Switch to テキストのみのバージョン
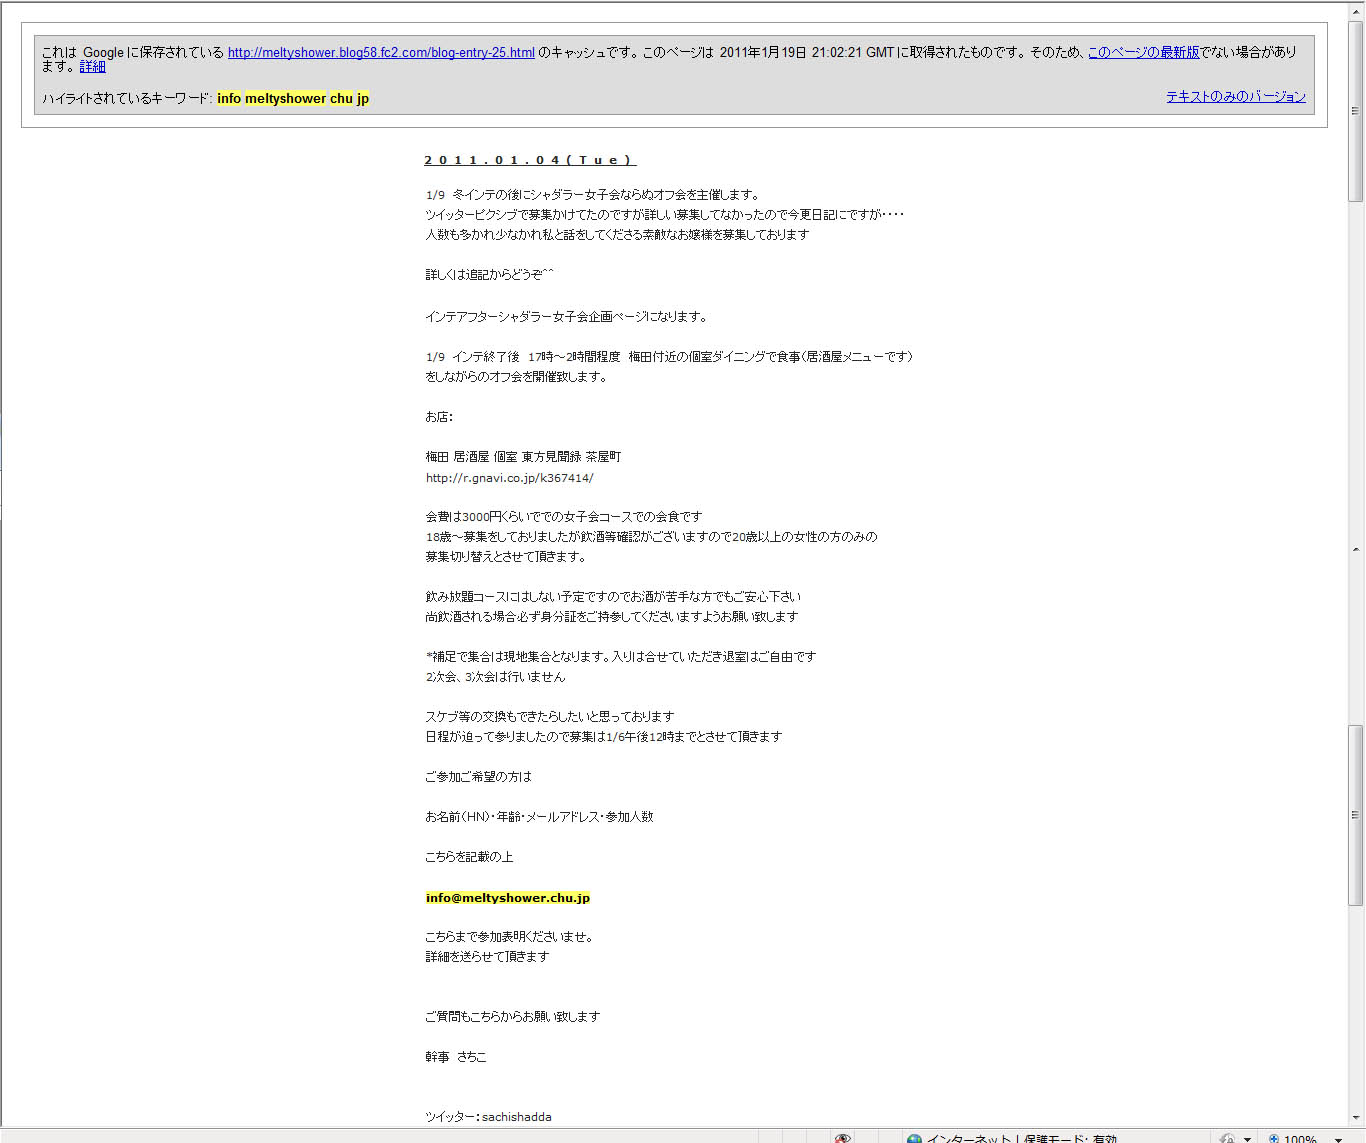The image size is (1366, 1143). (x=1235, y=97)
